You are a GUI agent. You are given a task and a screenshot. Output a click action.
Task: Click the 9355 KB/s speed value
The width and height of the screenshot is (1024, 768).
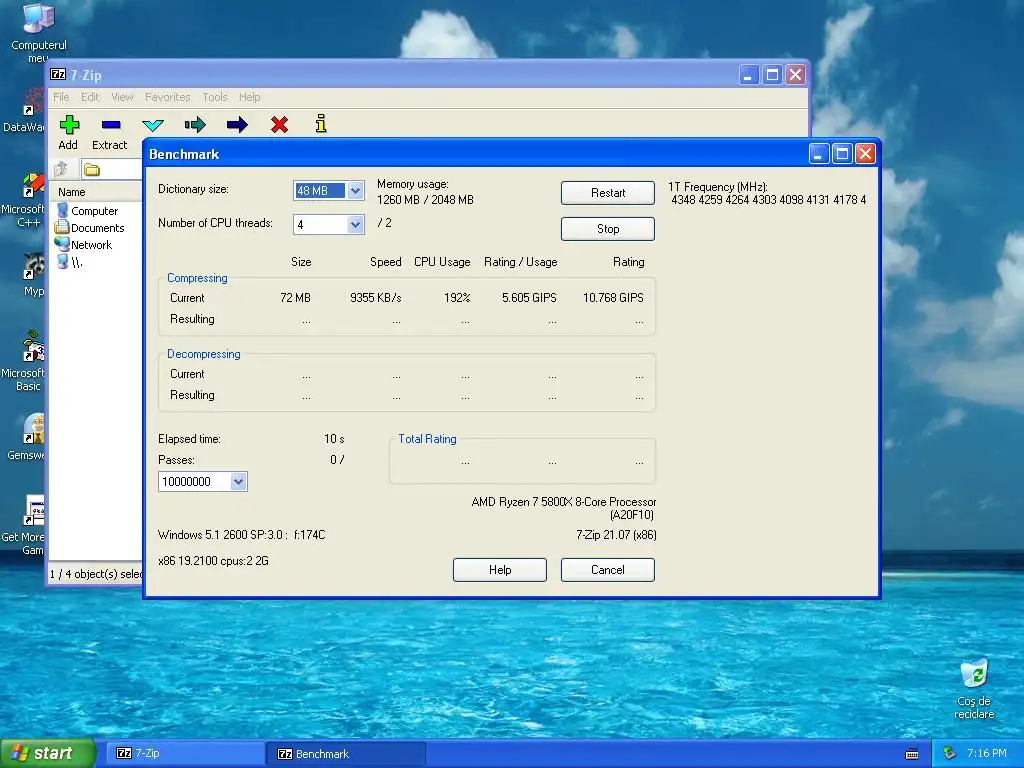[376, 297]
